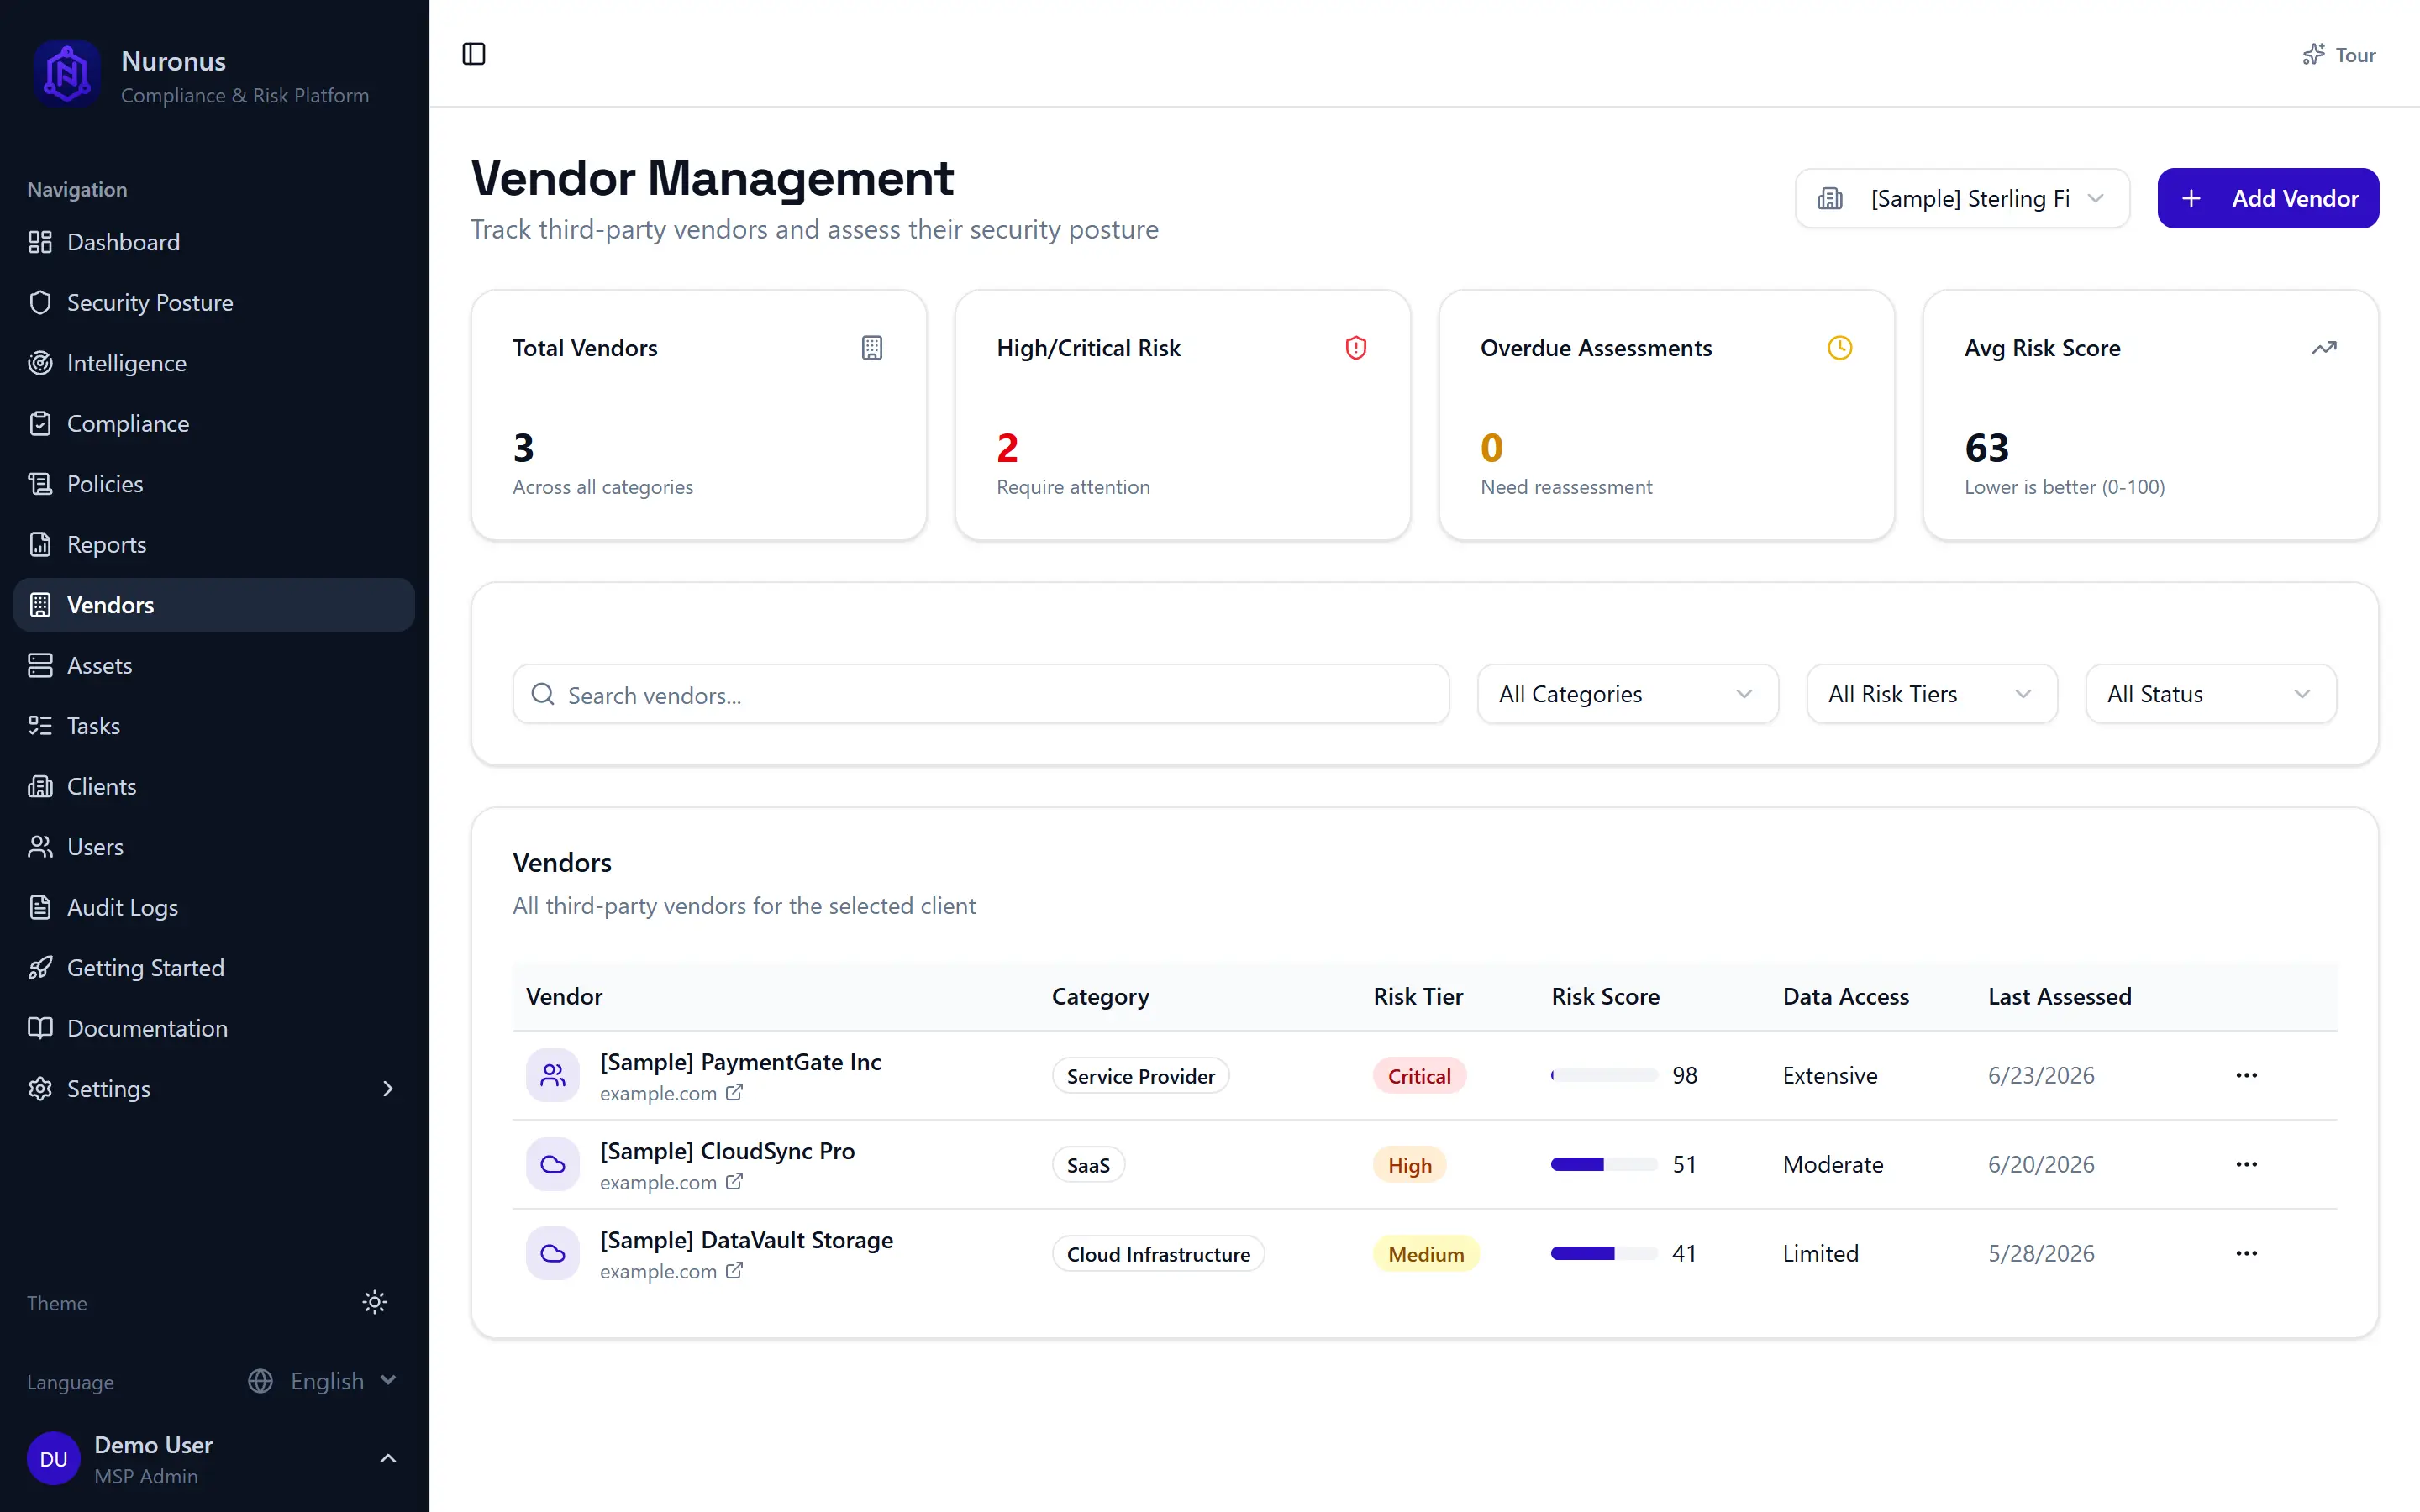Click the CloudSync Pro cloud avatar icon

(553, 1164)
